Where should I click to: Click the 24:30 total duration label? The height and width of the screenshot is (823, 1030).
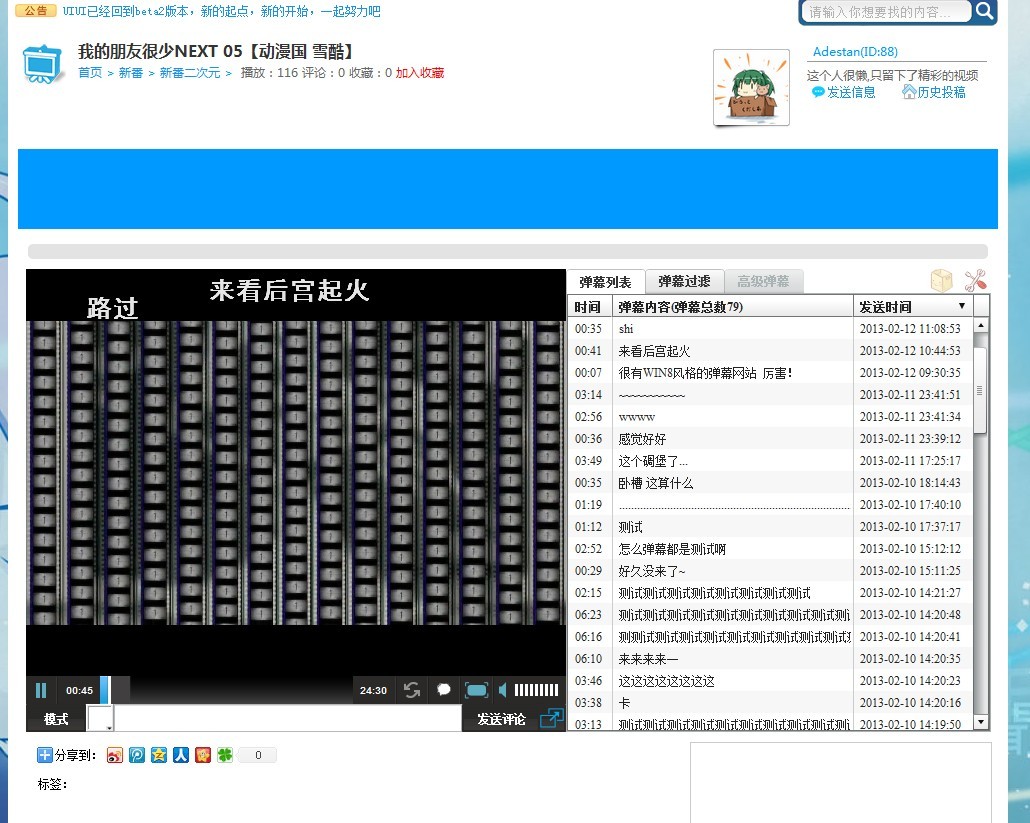(x=373, y=690)
